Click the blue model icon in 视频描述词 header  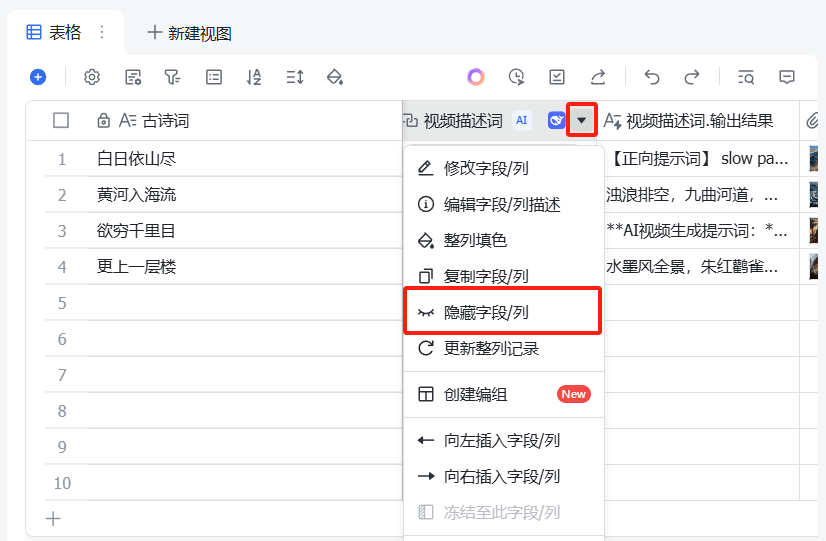[x=556, y=121]
